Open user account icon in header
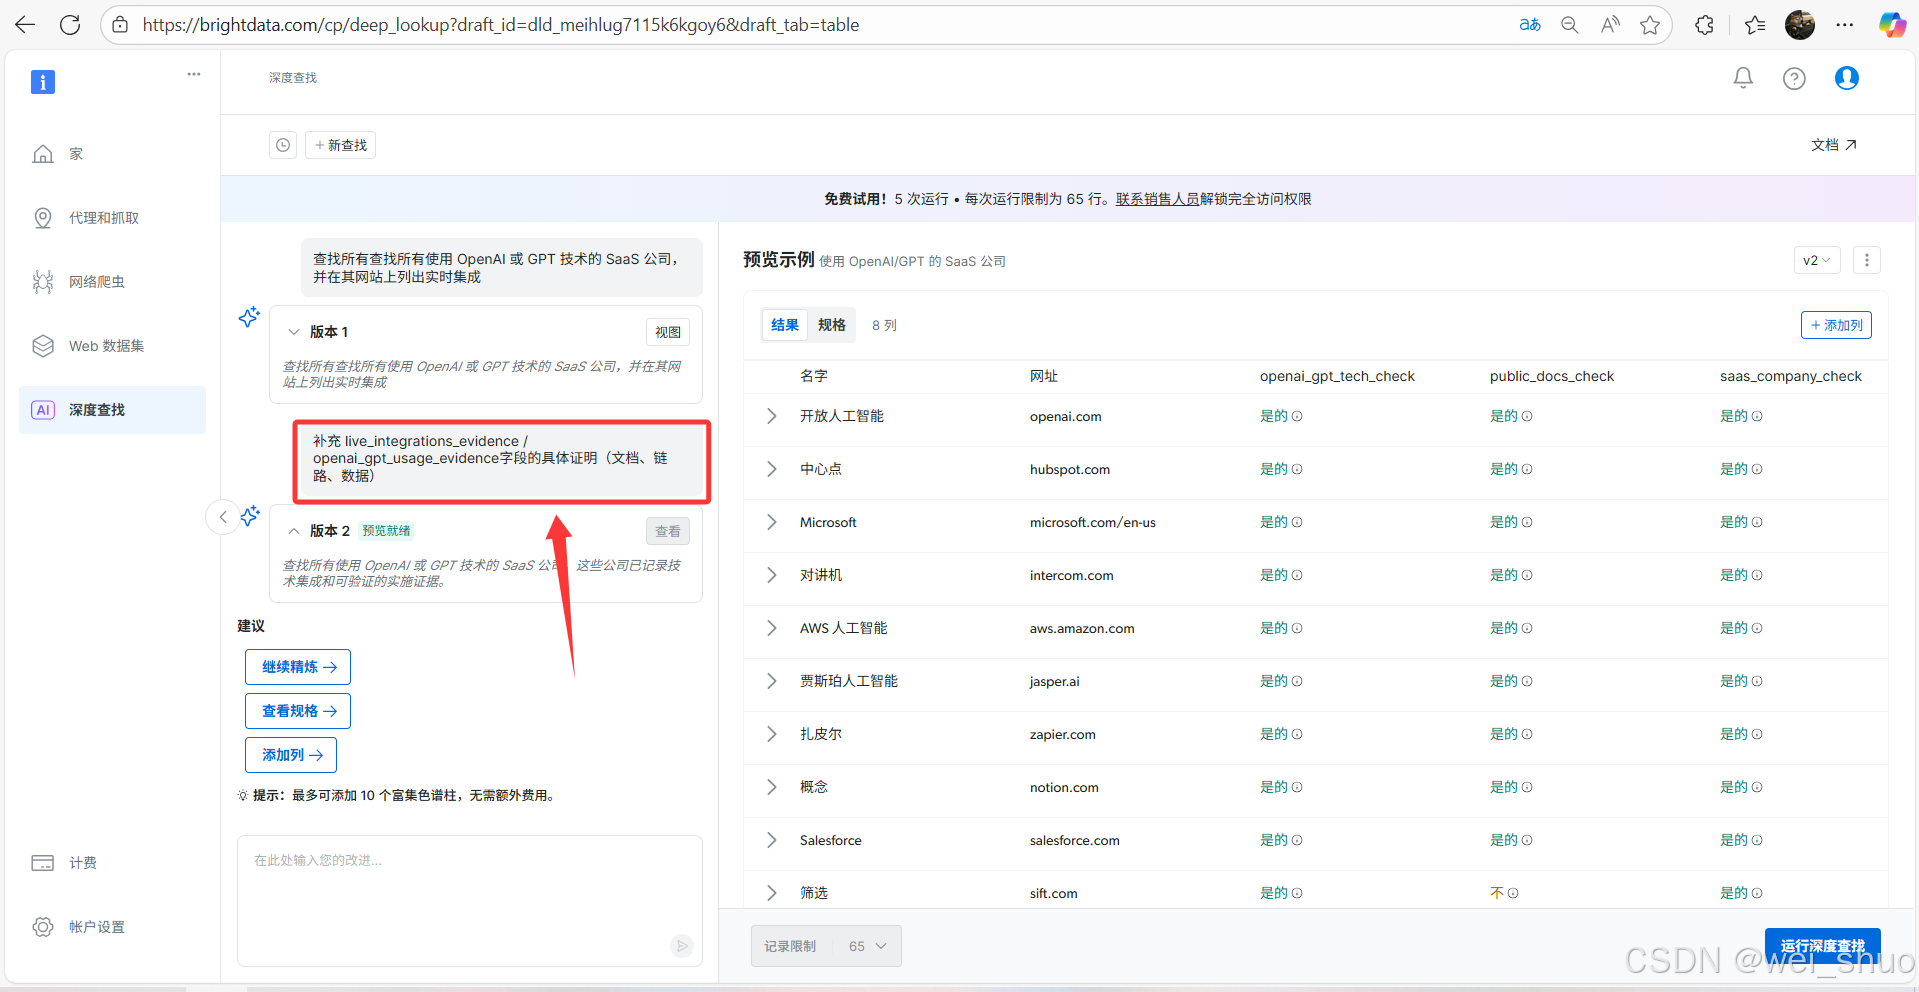The height and width of the screenshot is (992, 1919). (1847, 78)
